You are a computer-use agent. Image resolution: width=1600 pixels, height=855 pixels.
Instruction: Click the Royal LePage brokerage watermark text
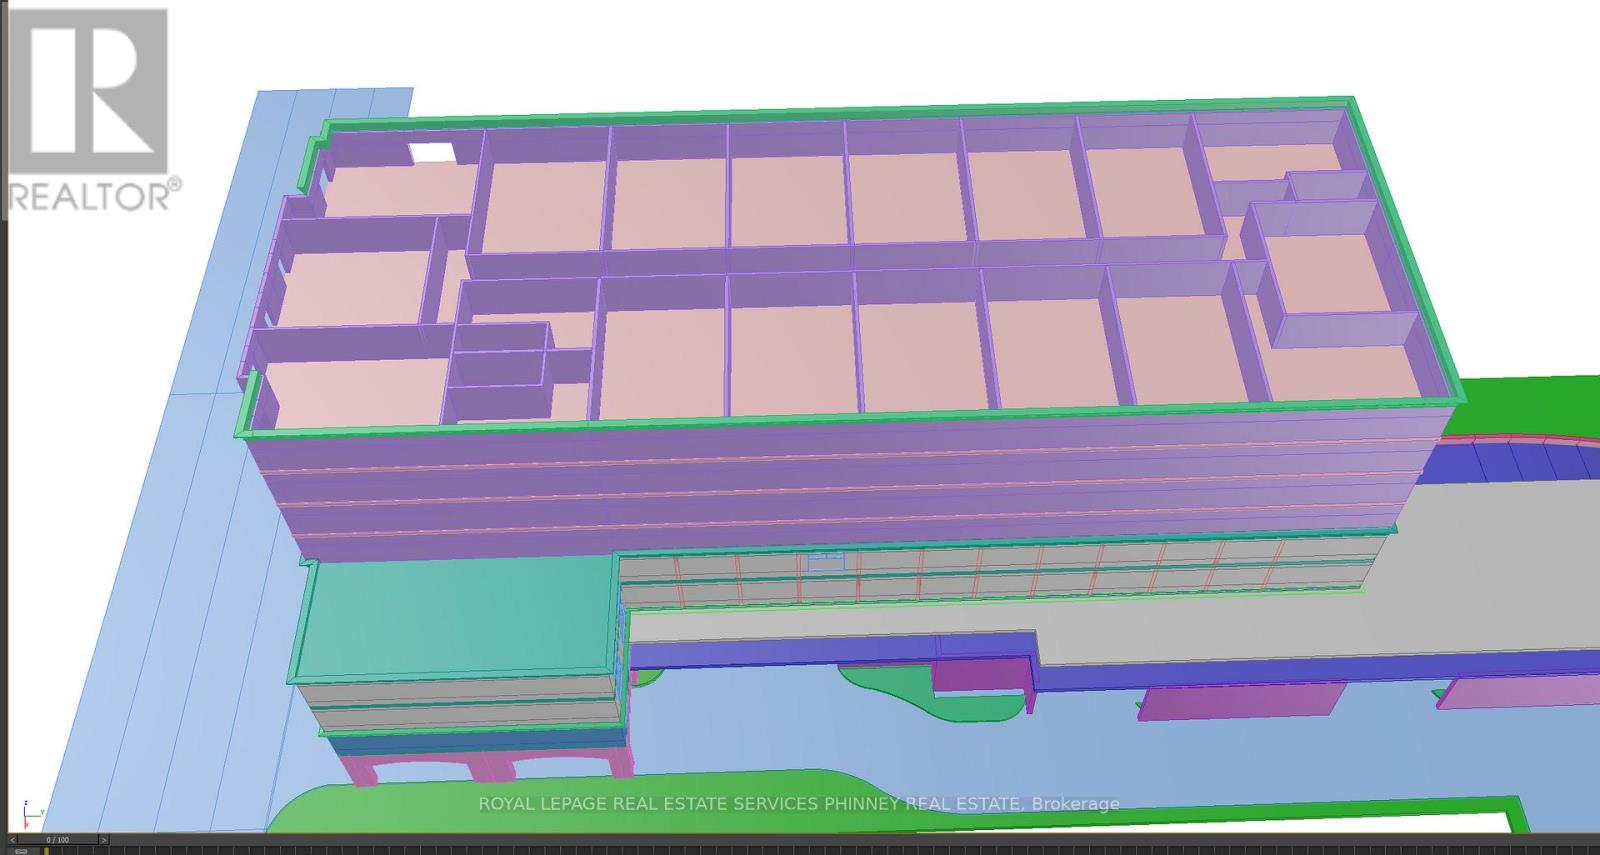tap(798, 804)
